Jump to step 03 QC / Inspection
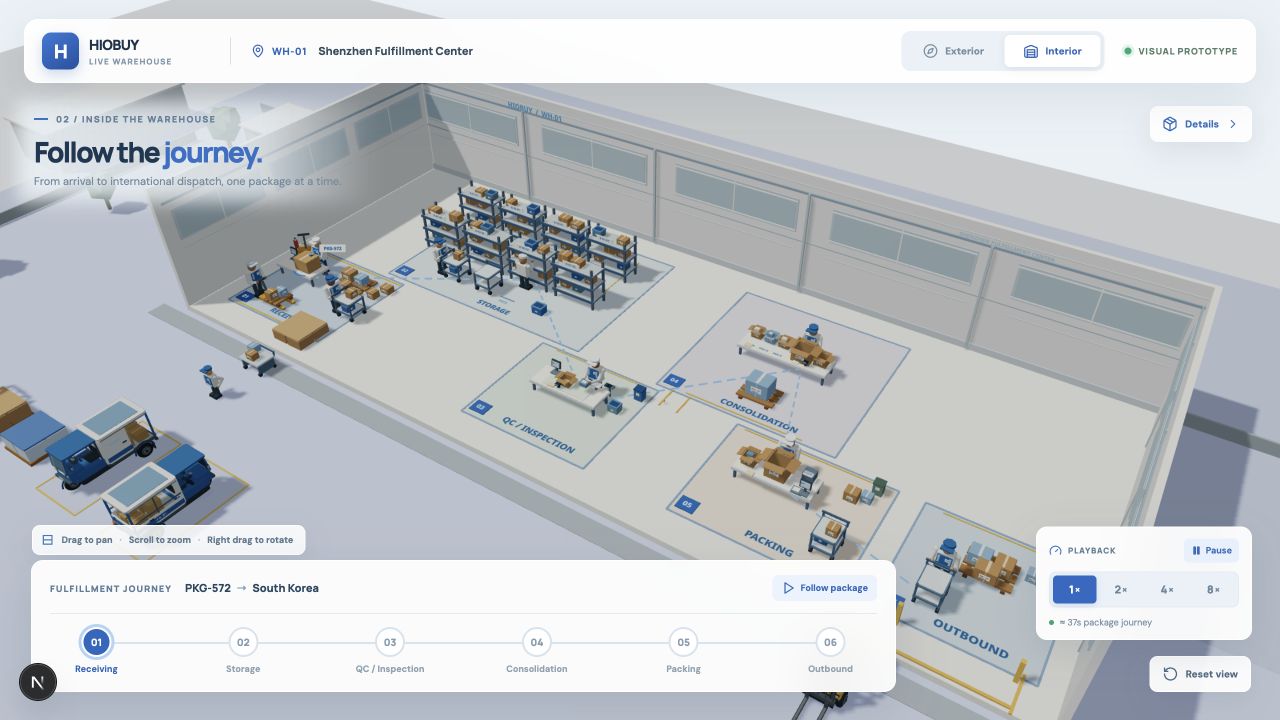Screen dimensions: 1280x720 pyautogui.click(x=390, y=642)
